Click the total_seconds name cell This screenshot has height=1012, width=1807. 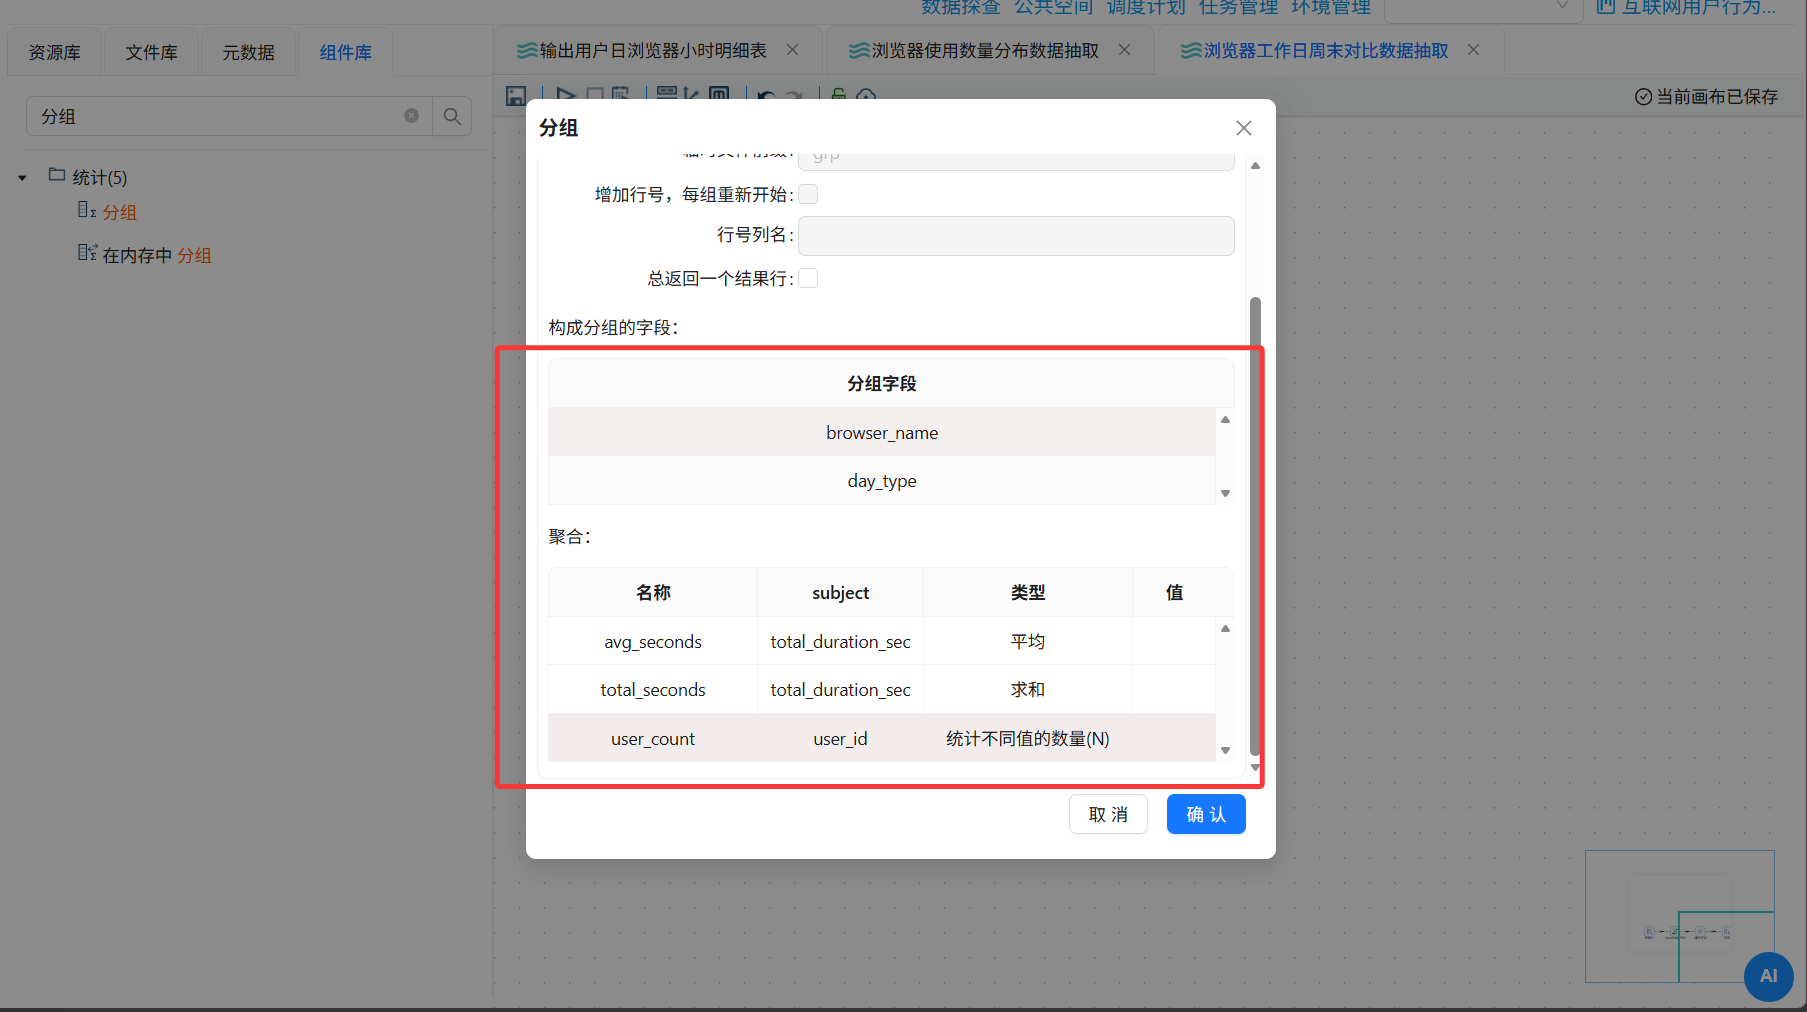(653, 689)
